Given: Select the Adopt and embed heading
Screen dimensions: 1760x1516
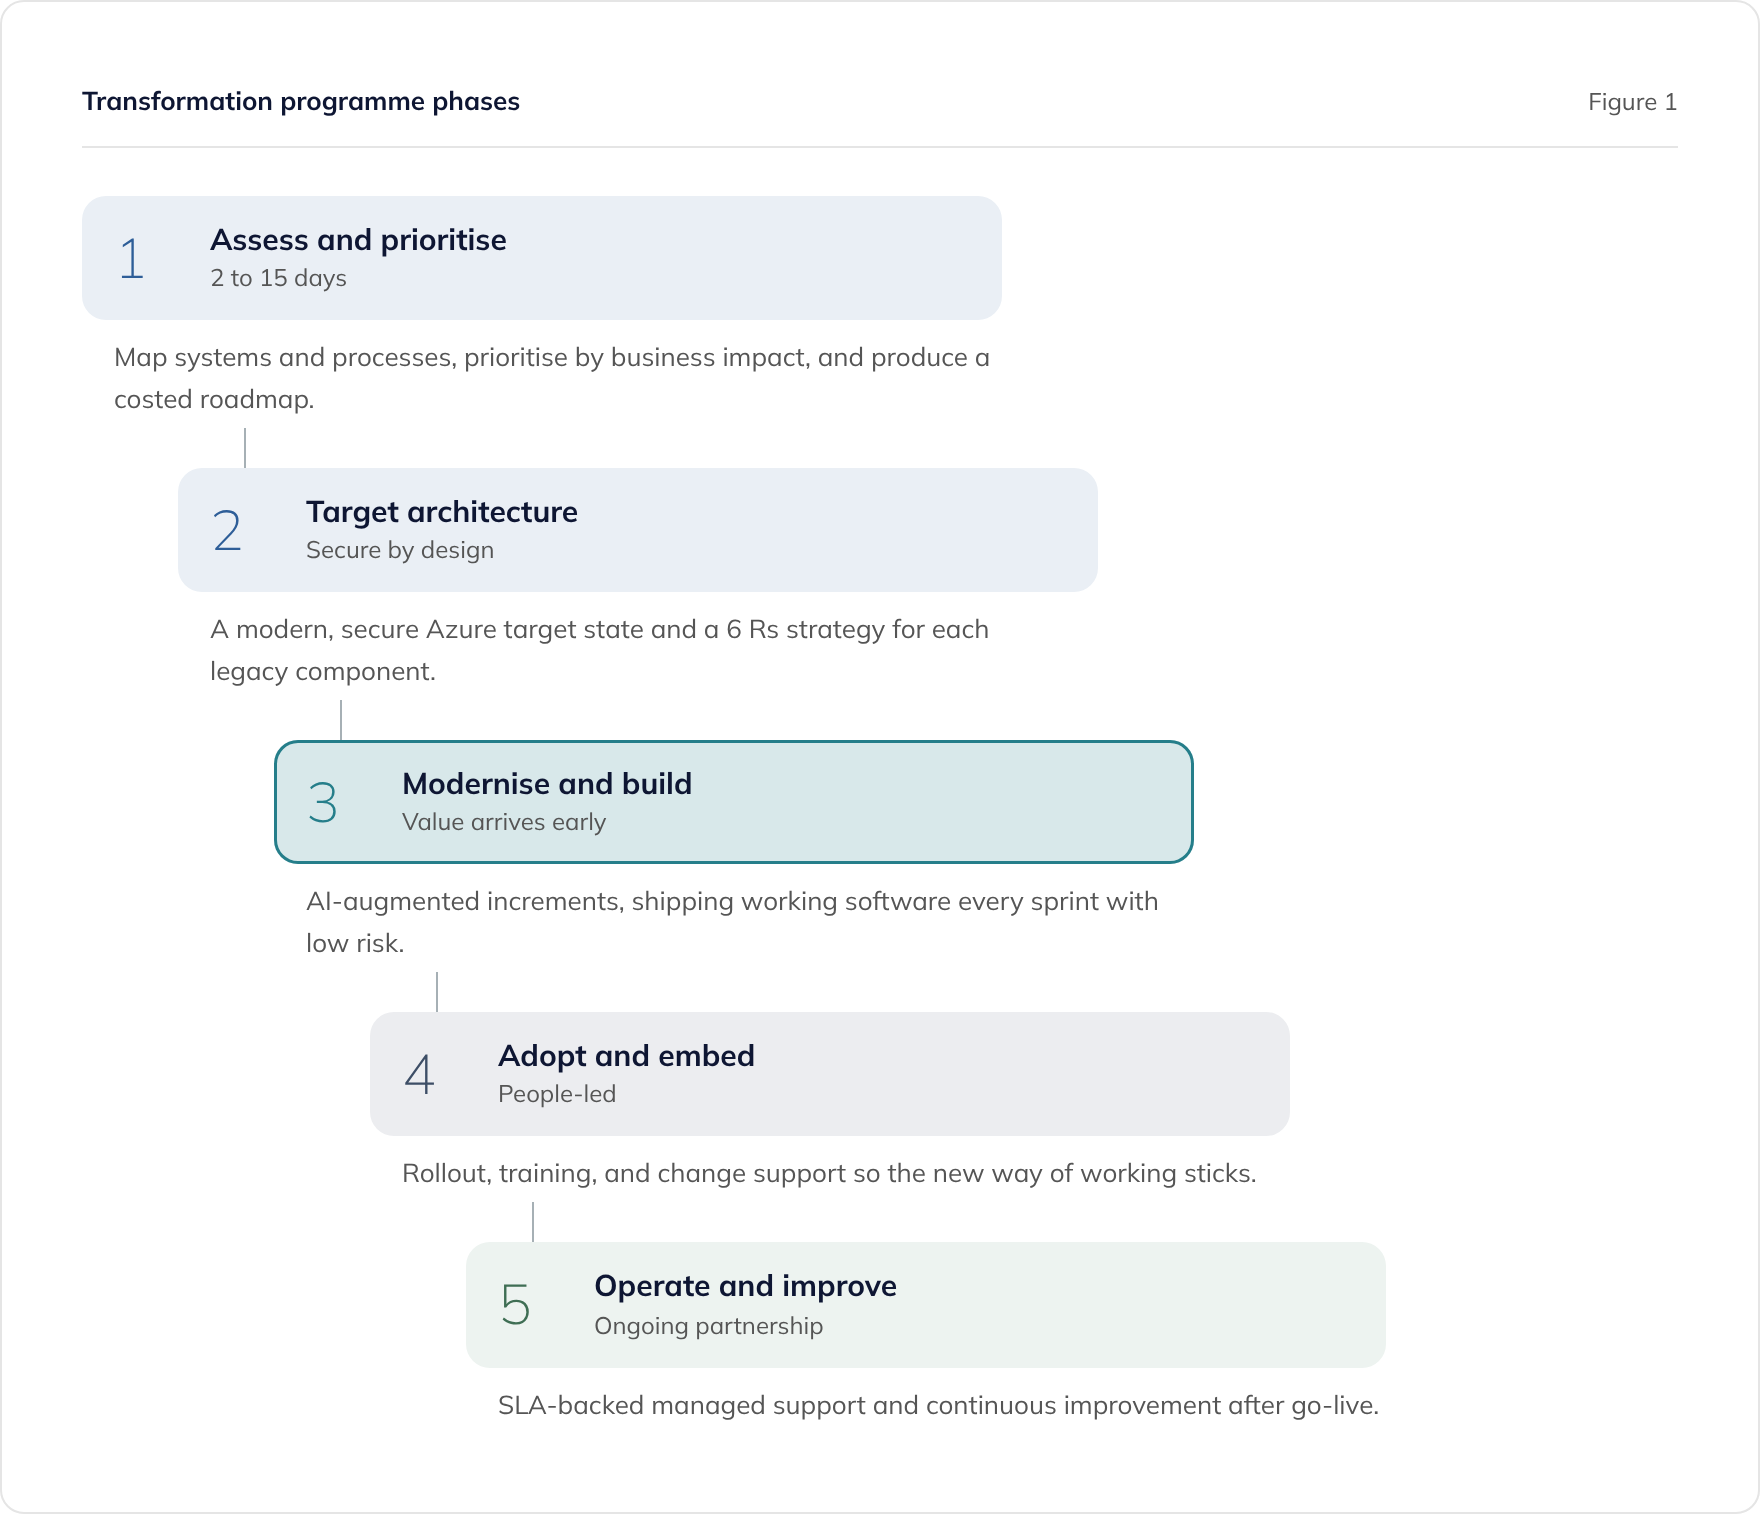Looking at the screenshot, I should click(626, 1056).
